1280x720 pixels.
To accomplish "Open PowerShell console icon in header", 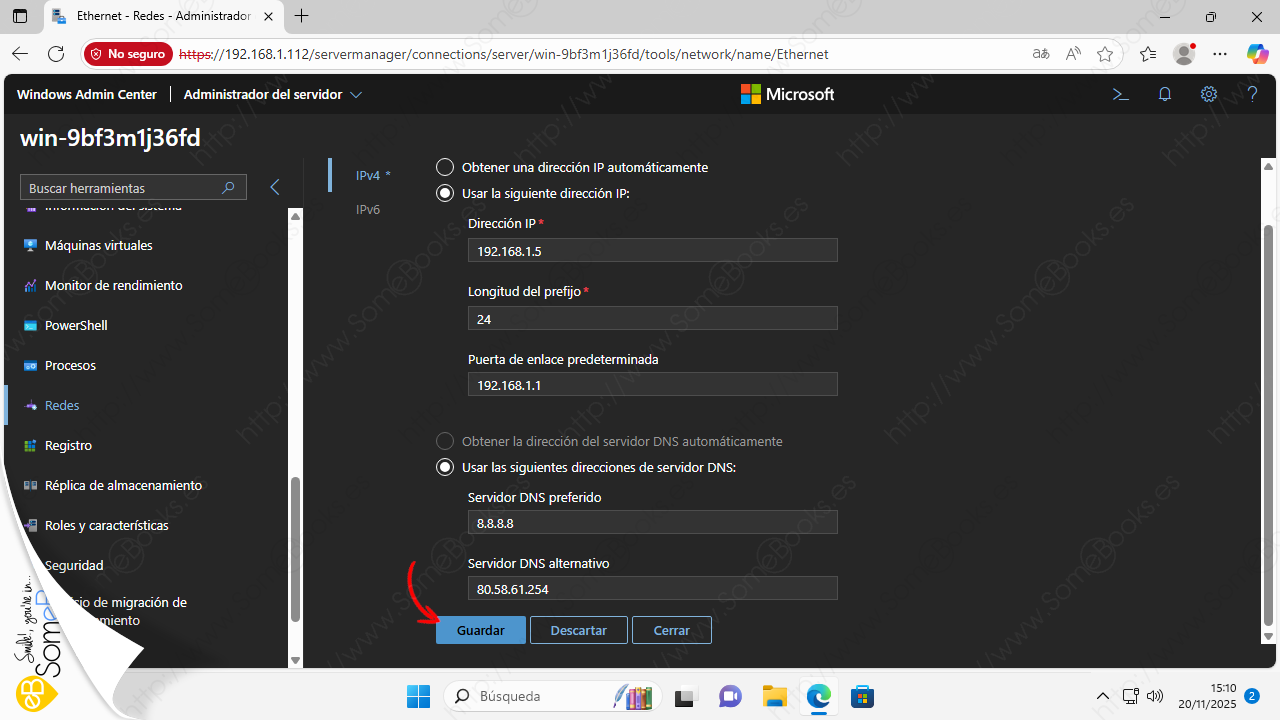I will (1121, 94).
